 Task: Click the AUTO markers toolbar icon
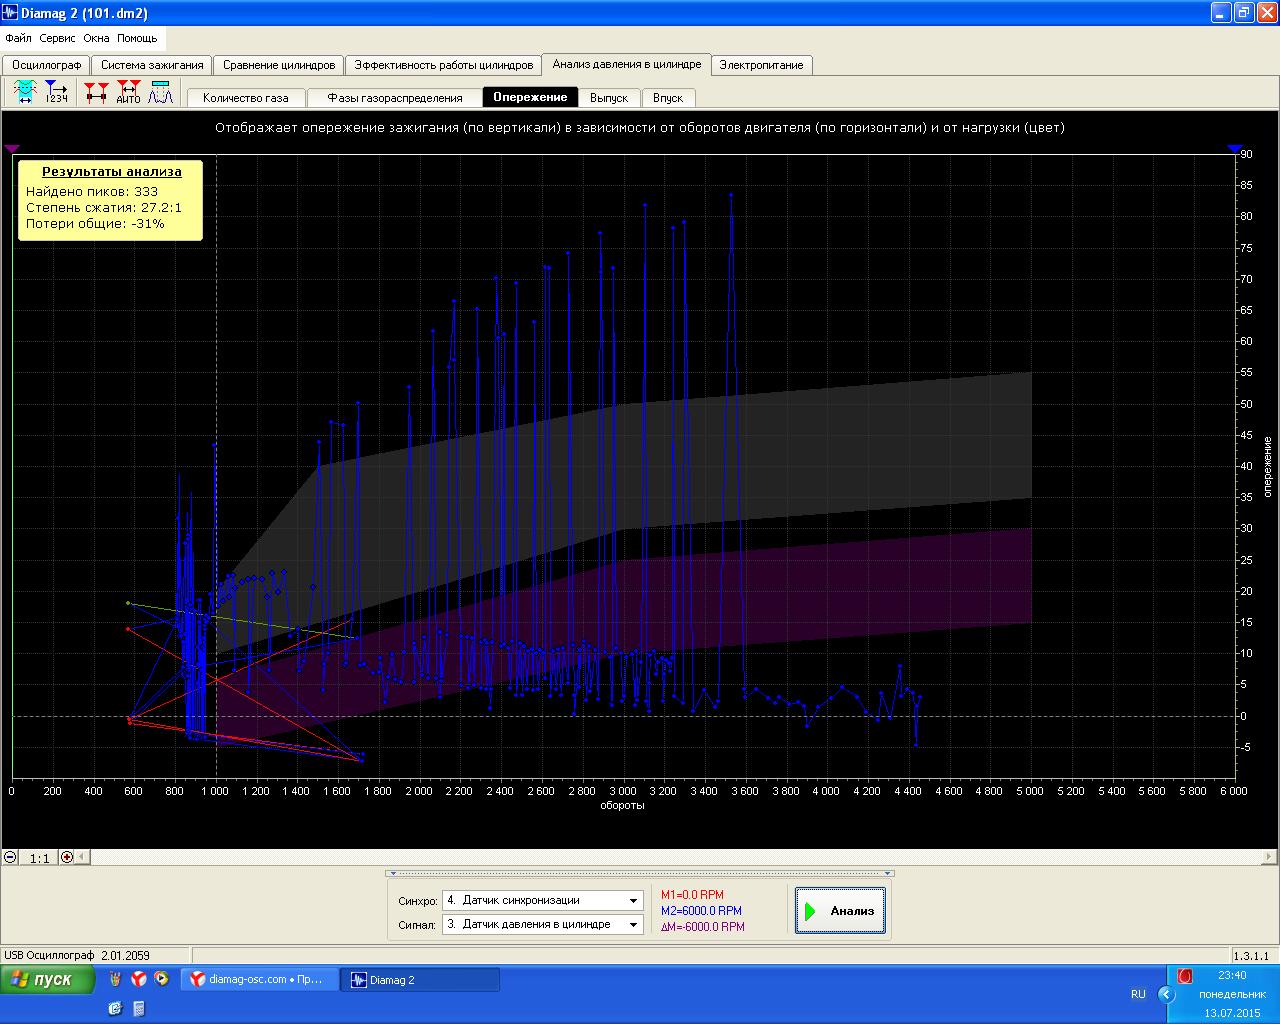point(128,93)
